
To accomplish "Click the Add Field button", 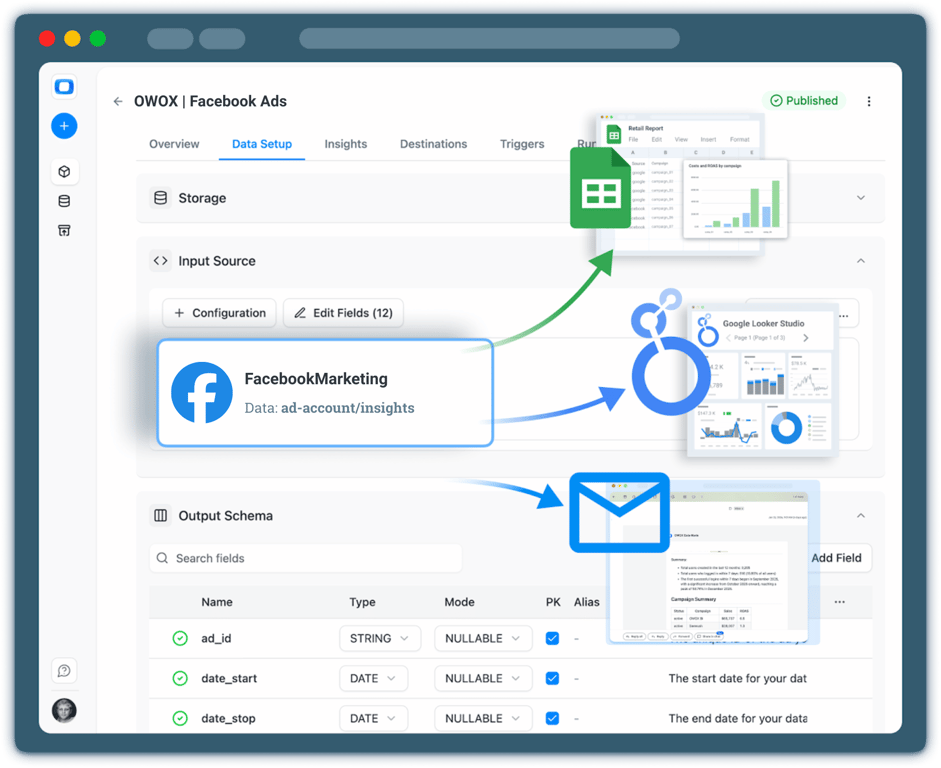I will 838,558.
